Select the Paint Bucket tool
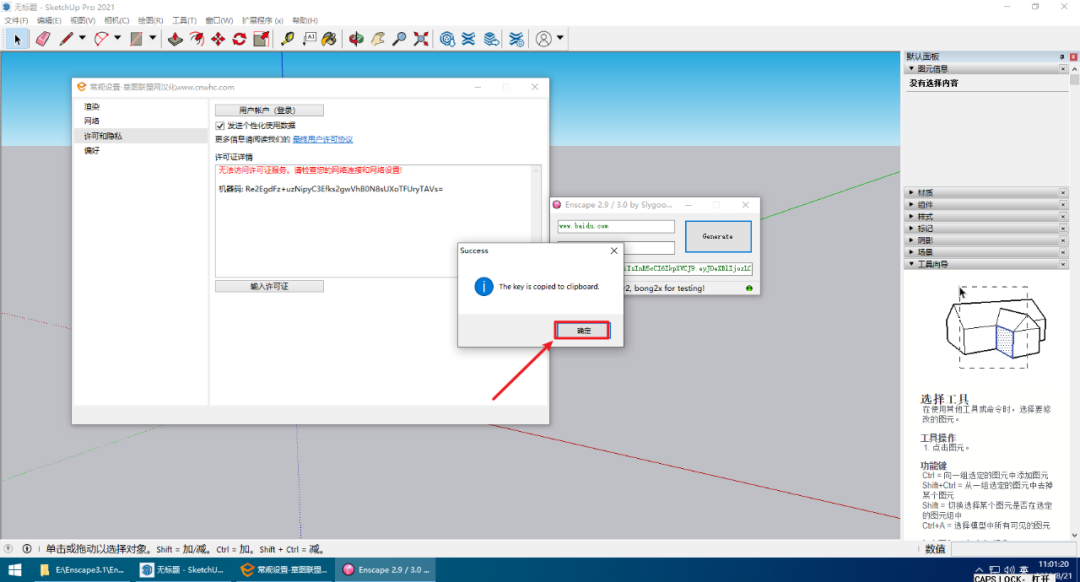1080x582 pixels. click(329, 39)
